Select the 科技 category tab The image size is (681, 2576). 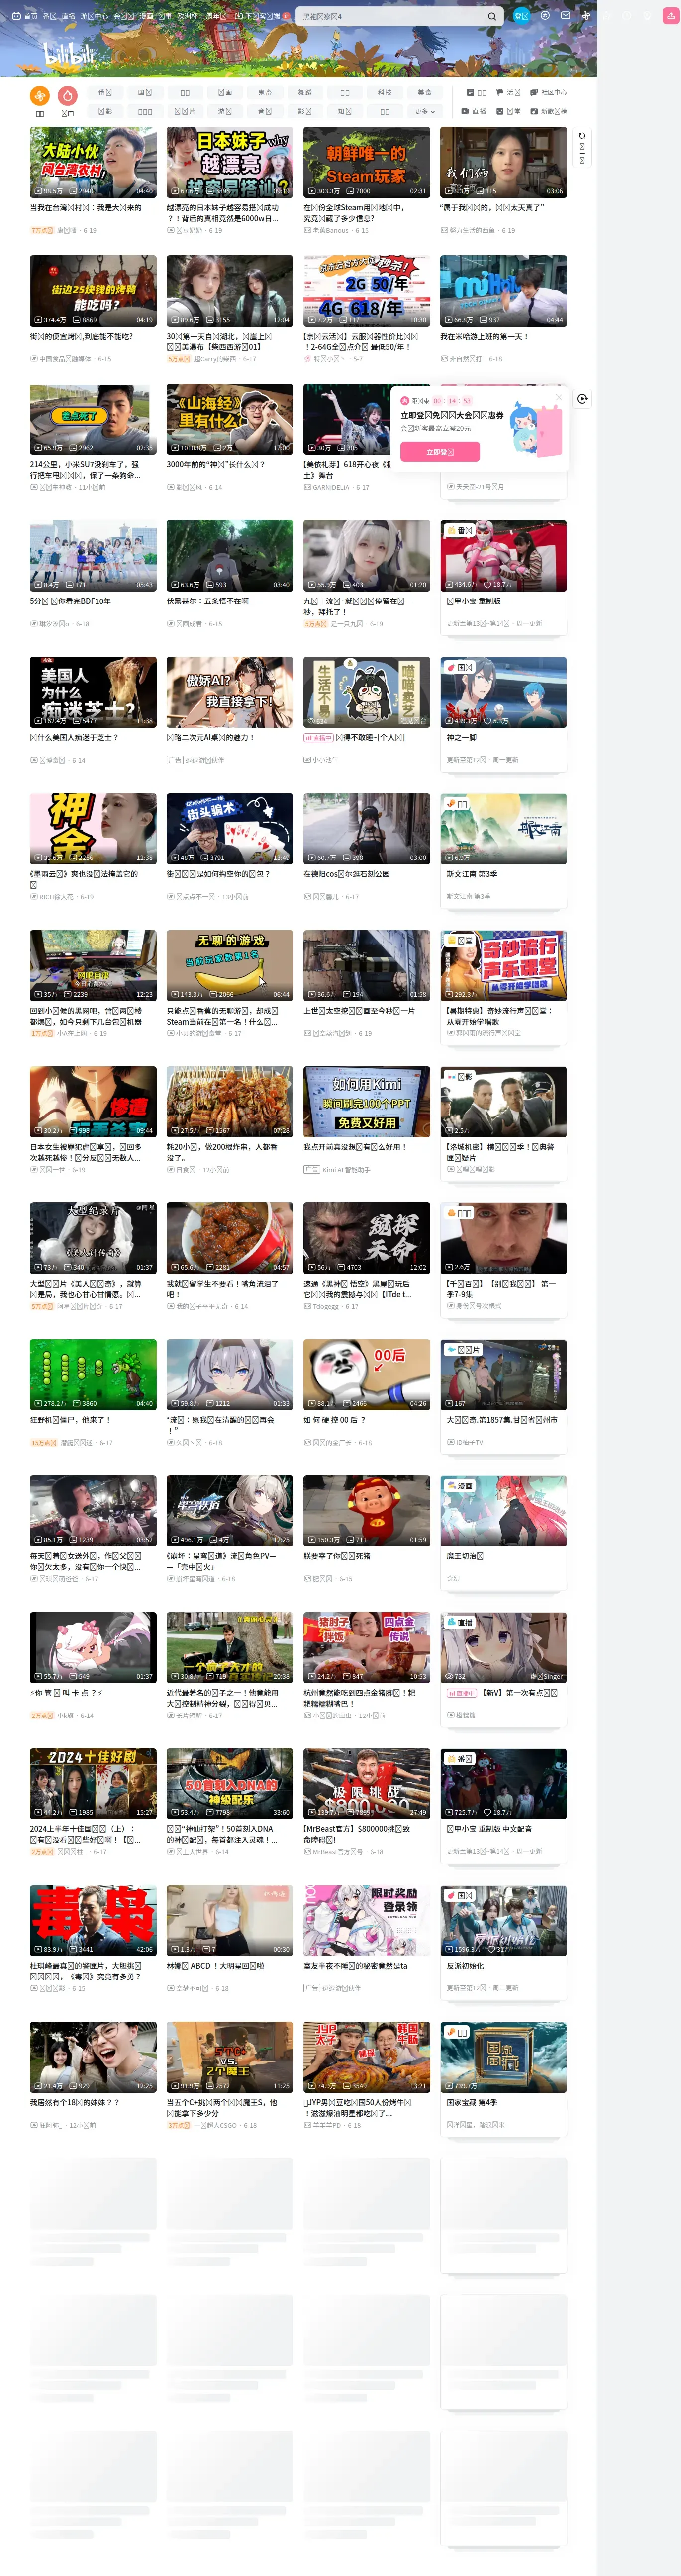pos(385,93)
